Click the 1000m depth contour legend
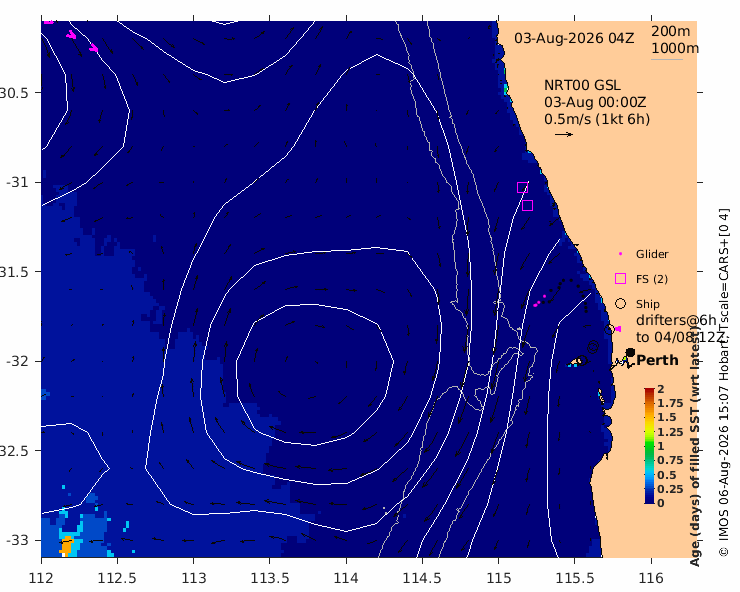This screenshot has width=740, height=592. pyautogui.click(x=675, y=49)
